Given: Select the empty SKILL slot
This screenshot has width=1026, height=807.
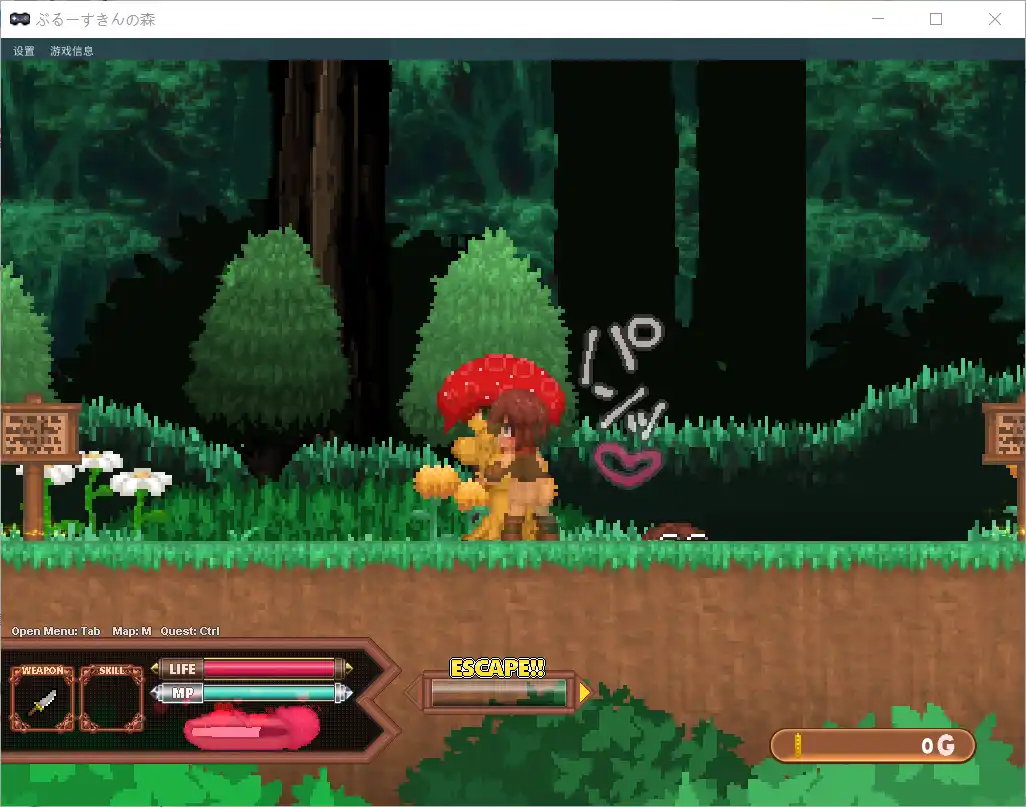Looking at the screenshot, I should coord(111,698).
